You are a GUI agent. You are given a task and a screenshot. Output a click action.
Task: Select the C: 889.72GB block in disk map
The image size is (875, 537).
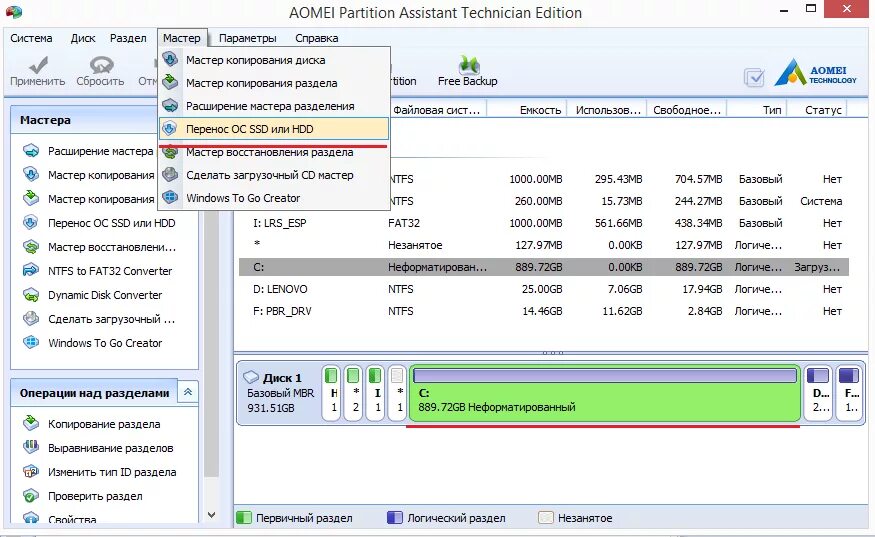click(x=605, y=393)
